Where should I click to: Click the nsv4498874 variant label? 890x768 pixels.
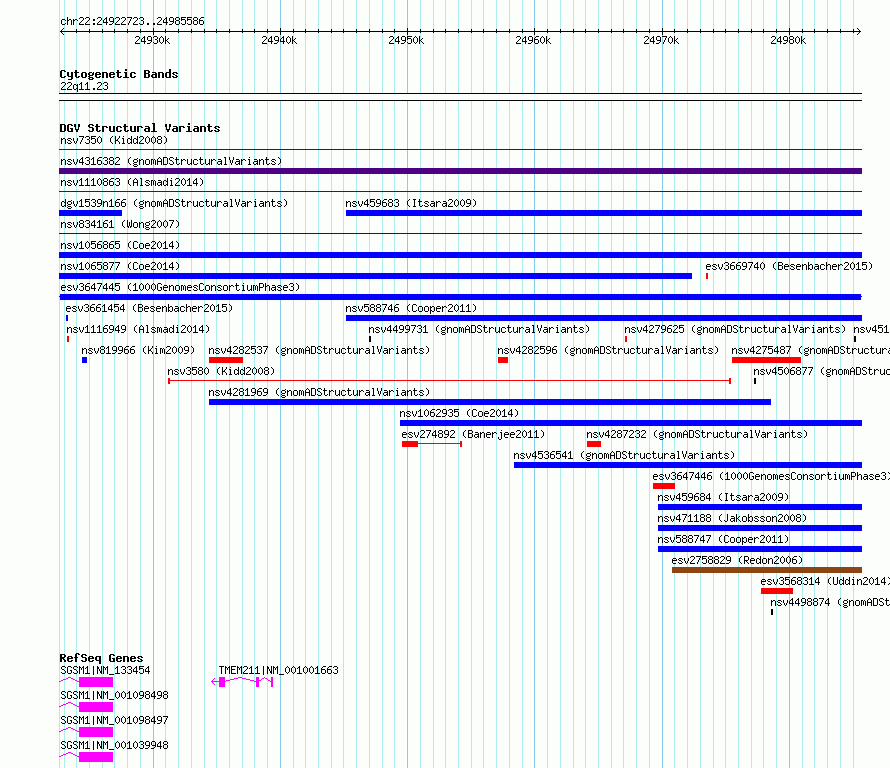click(x=830, y=602)
